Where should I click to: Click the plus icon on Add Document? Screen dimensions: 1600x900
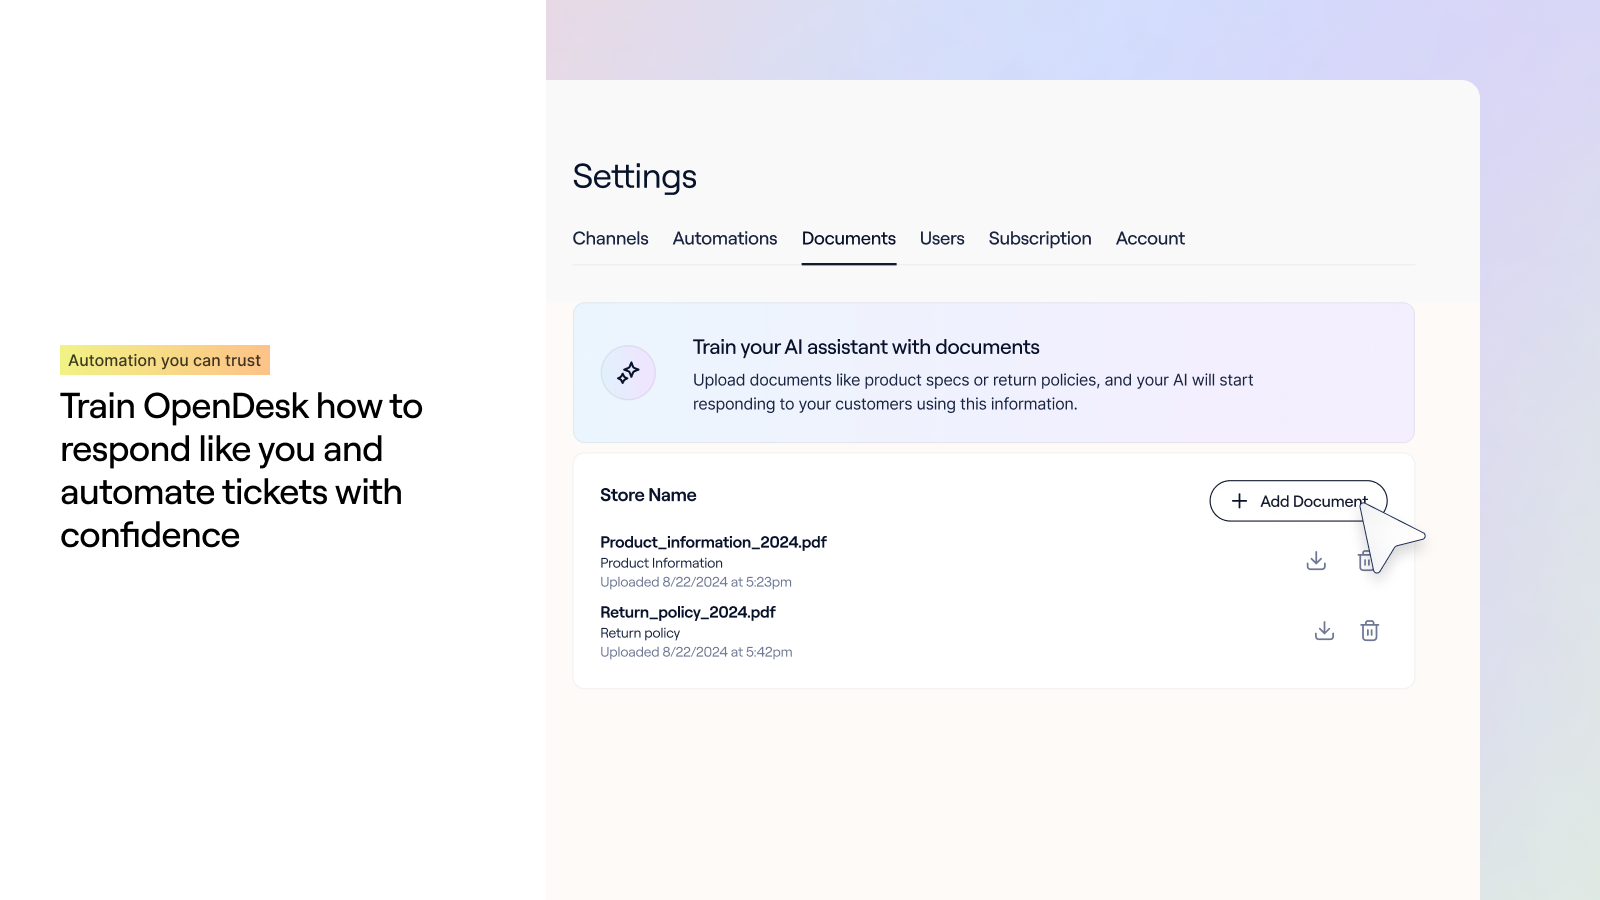pos(1239,501)
